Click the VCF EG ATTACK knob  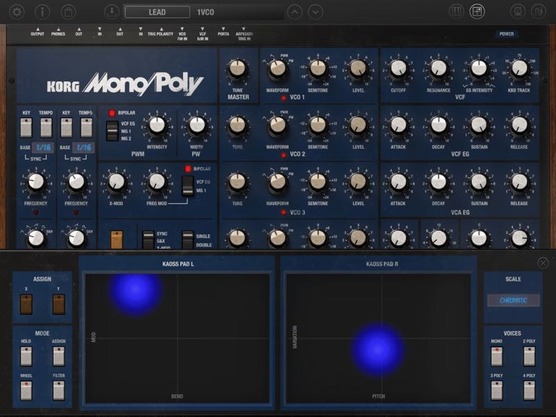pyautogui.click(x=399, y=125)
